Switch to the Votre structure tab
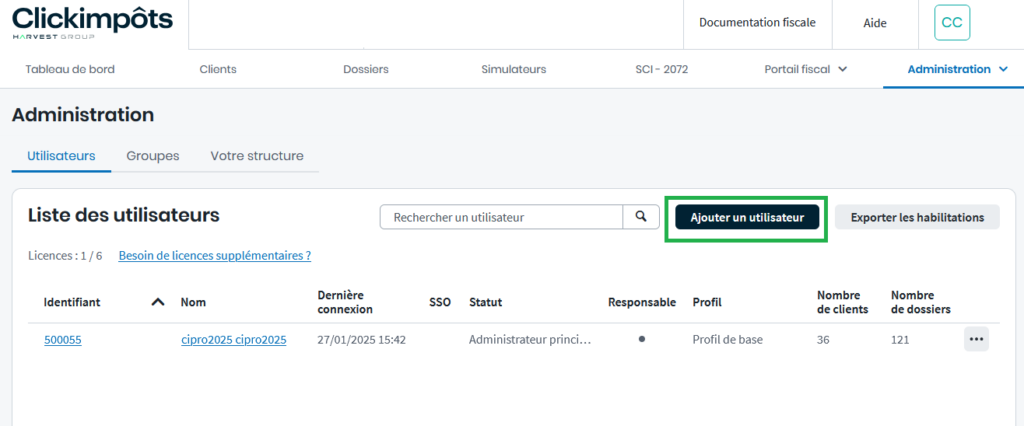Image resolution: width=1024 pixels, height=426 pixels. point(256,156)
